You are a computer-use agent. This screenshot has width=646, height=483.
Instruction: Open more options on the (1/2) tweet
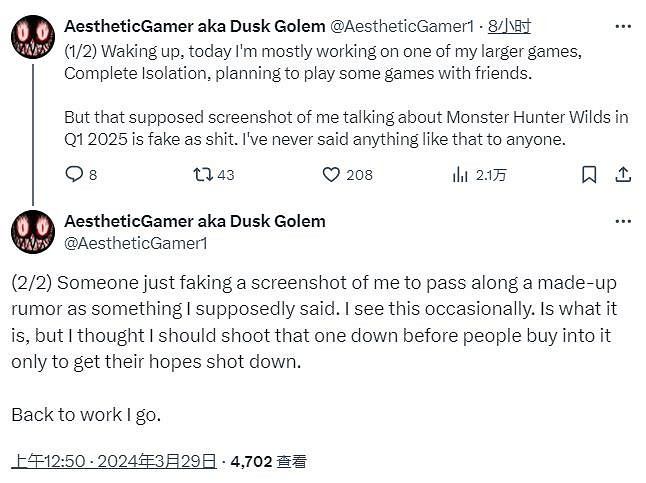click(x=622, y=27)
